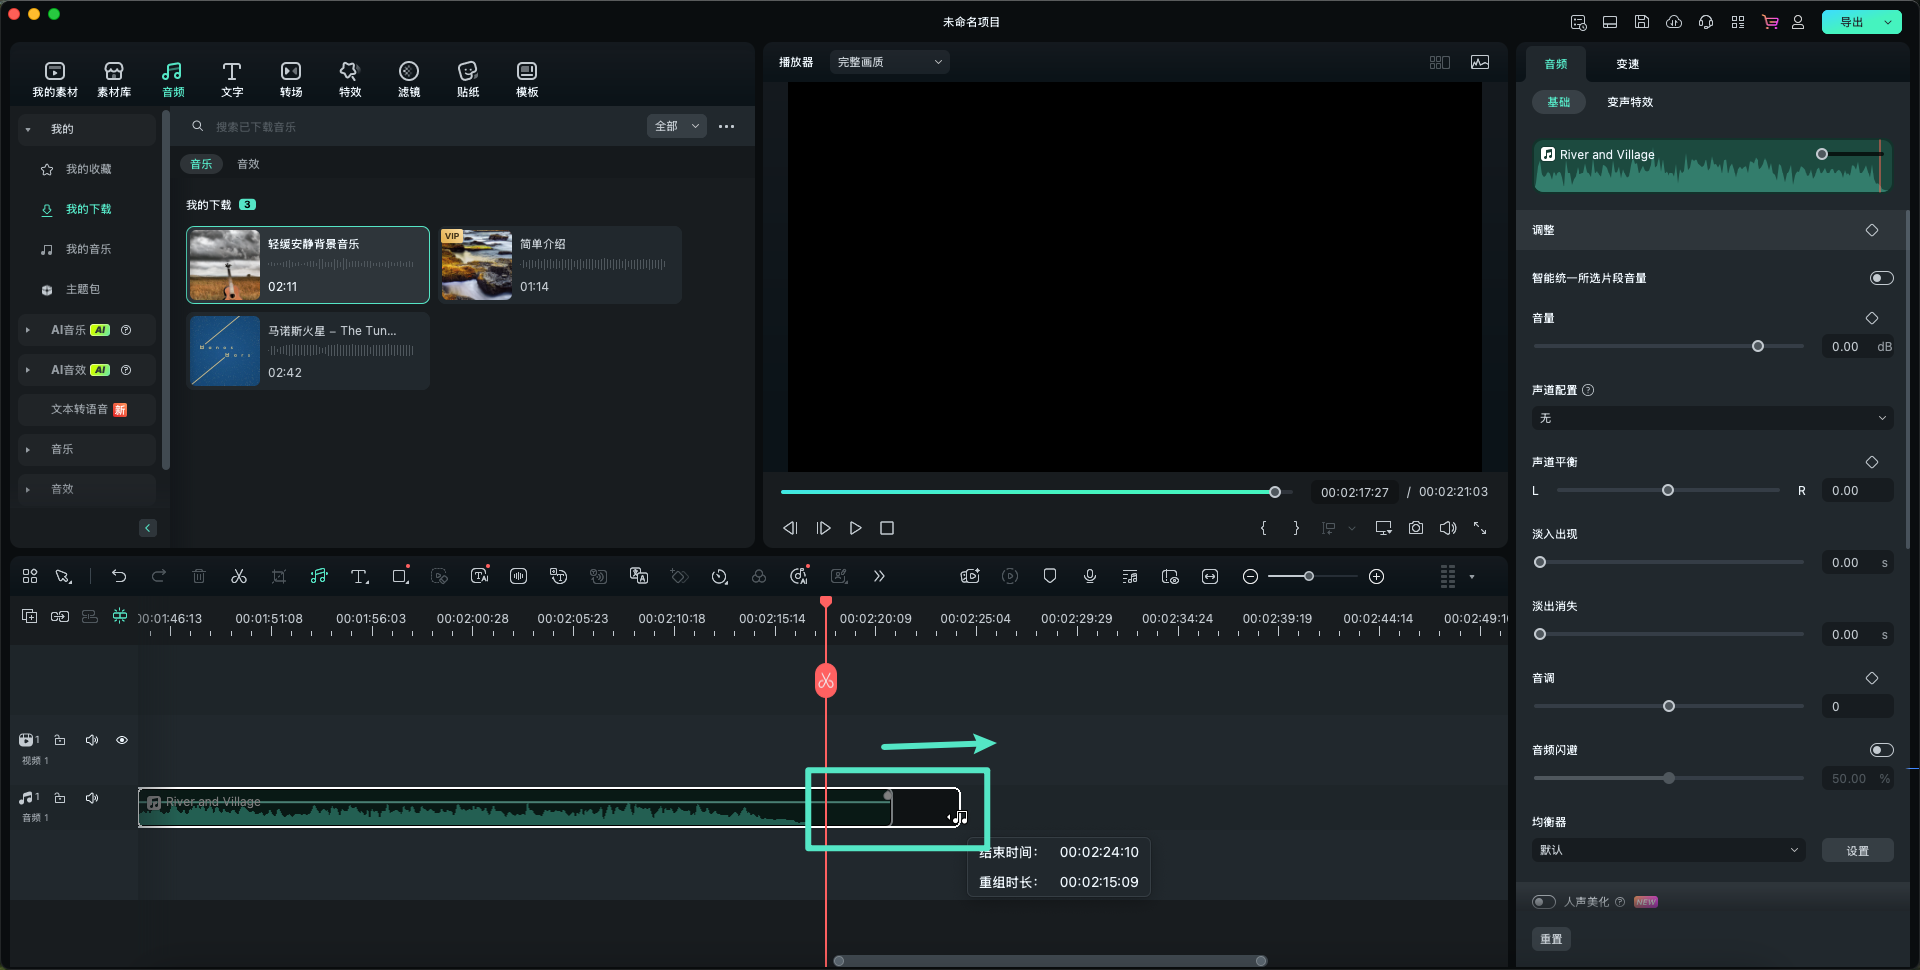Click the zoom in plus on timeline
Viewport: 1920px width, 970px height.
coord(1376,576)
